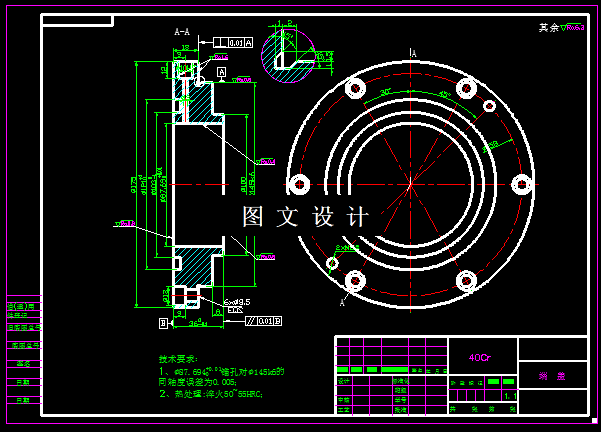601x432 pixels.
Task: Click the small threaded hole beside 45° dimension
Action: click(489, 106)
